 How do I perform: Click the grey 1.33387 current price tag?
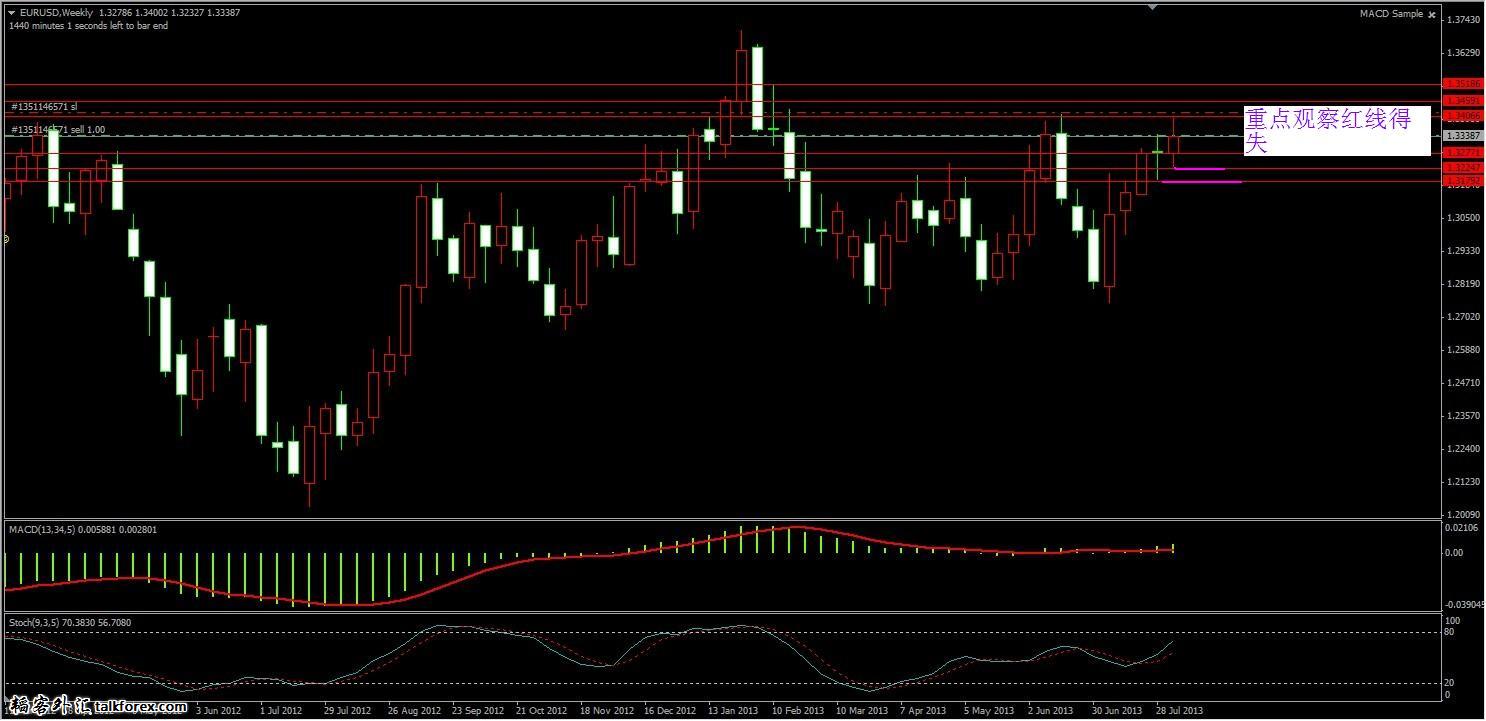click(x=1463, y=135)
